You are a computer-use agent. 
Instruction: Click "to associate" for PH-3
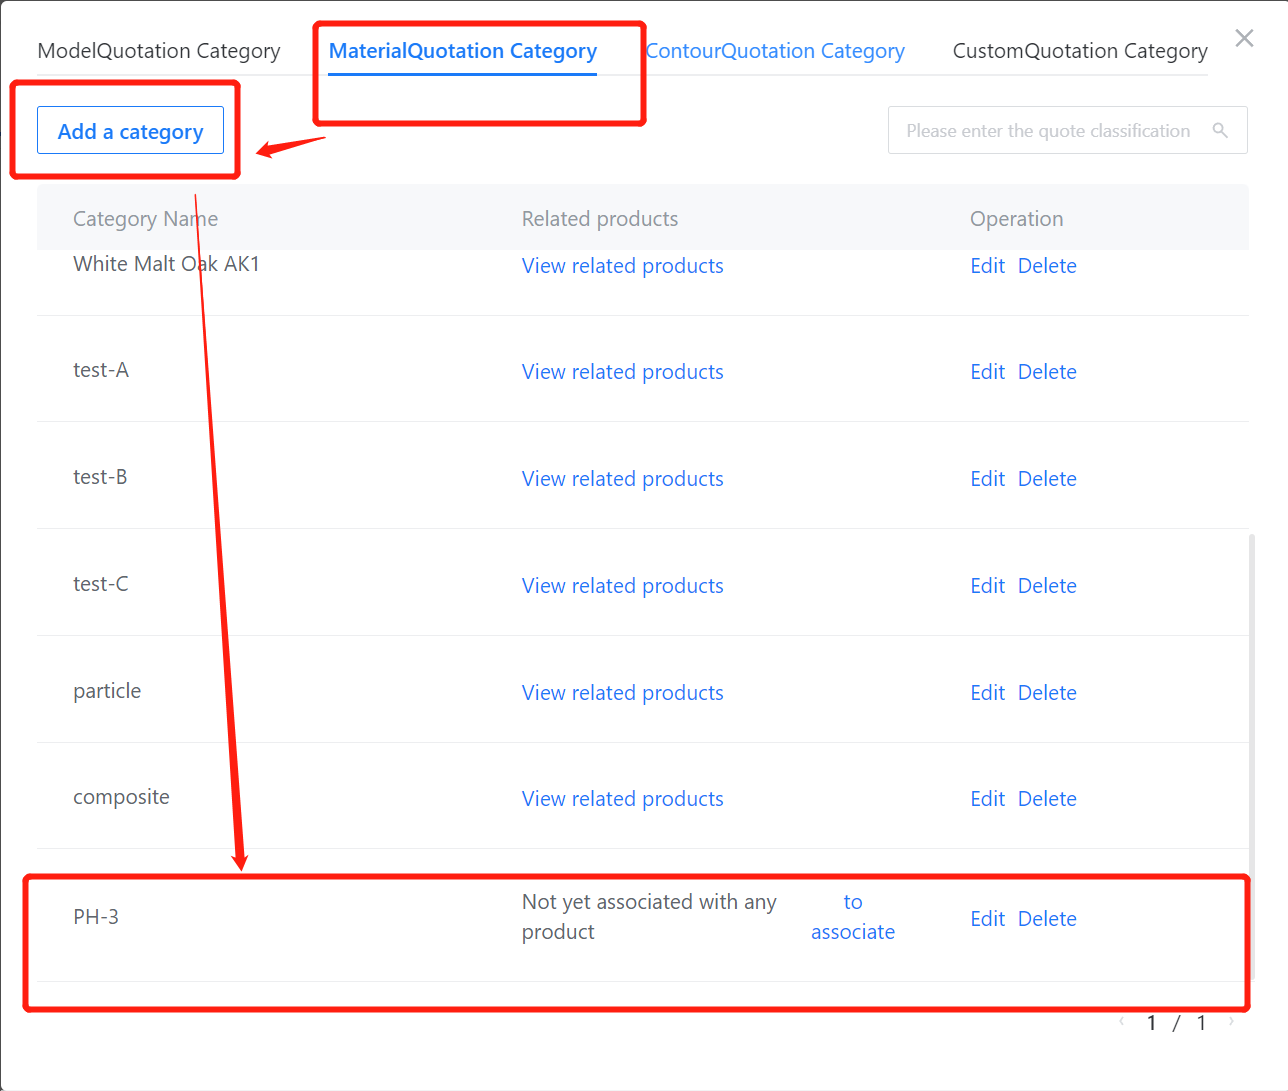pyautogui.click(x=853, y=917)
